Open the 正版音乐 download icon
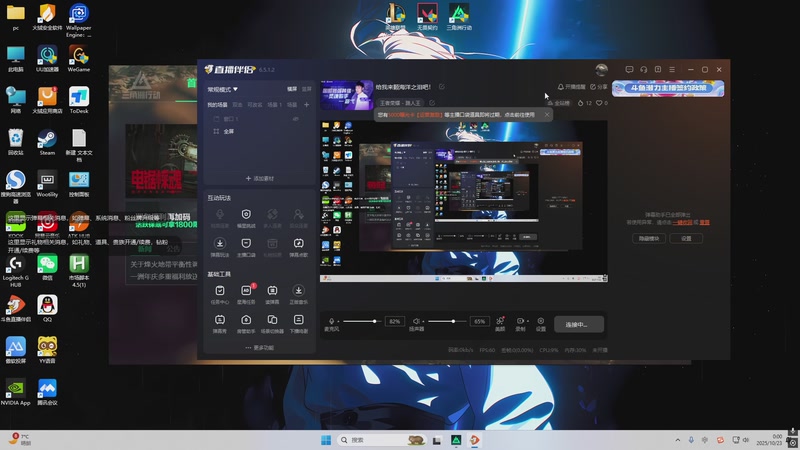Screen dimensions: 800x450 click(298, 290)
